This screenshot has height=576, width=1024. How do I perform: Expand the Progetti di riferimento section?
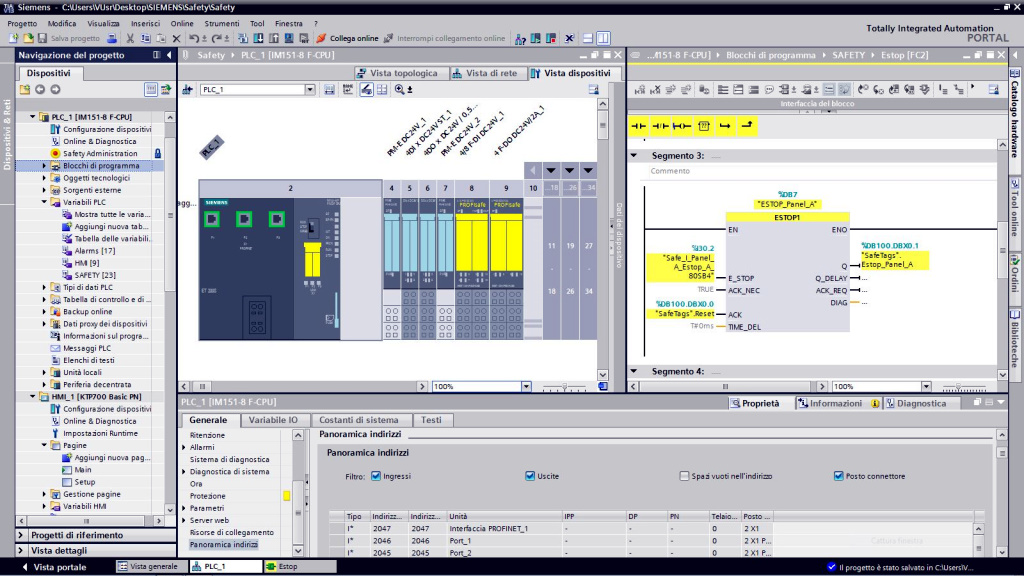[21, 535]
